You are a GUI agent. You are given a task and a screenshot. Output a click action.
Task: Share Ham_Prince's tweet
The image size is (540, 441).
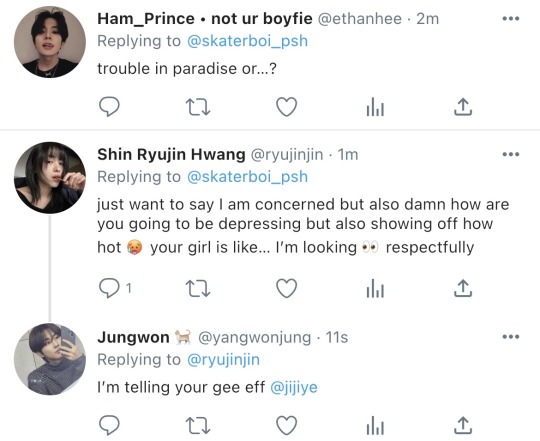pos(463,106)
